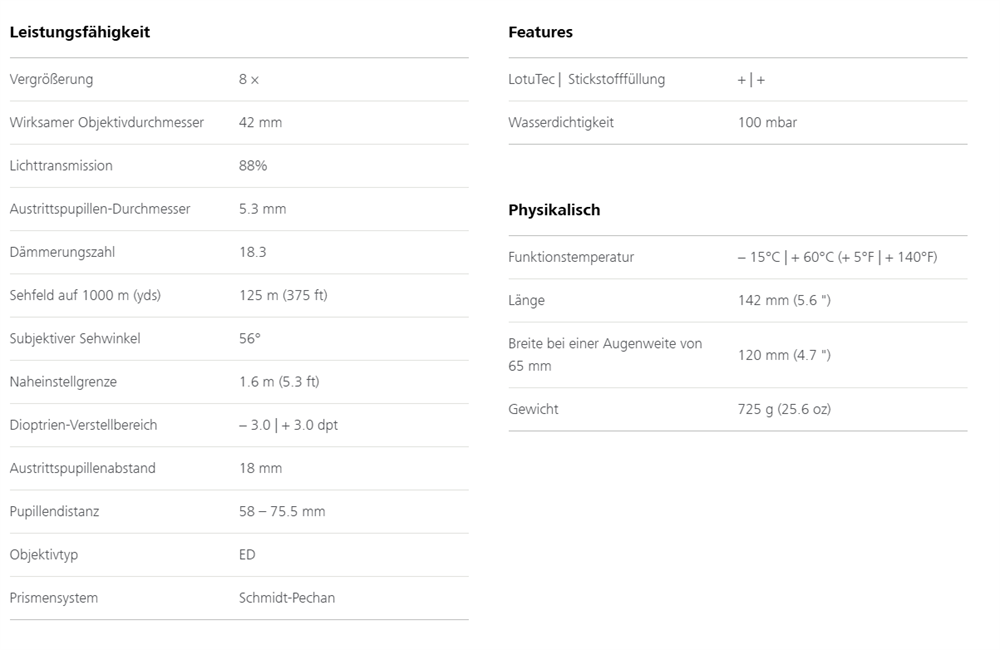The height and width of the screenshot is (650, 1000).
Task: Select the Länge value 142 mm
Action: pyautogui.click(x=784, y=300)
